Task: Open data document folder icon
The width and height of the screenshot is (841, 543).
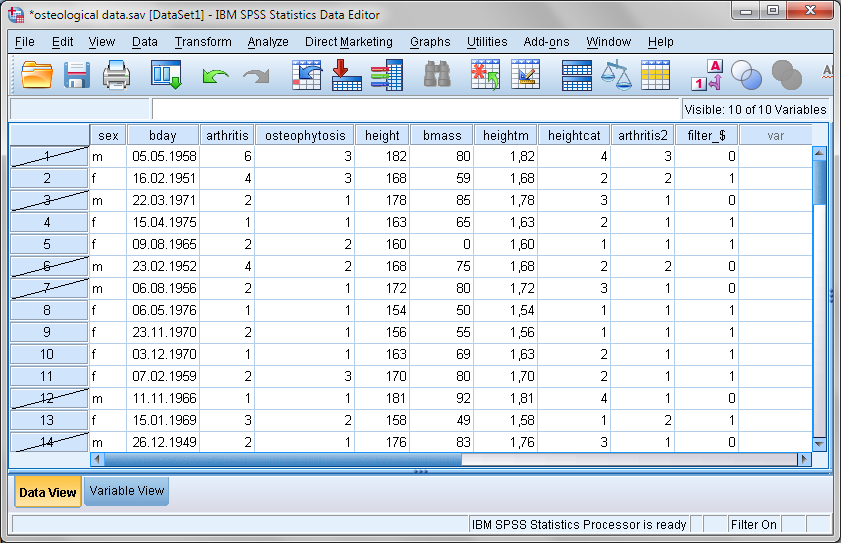Action: point(37,75)
